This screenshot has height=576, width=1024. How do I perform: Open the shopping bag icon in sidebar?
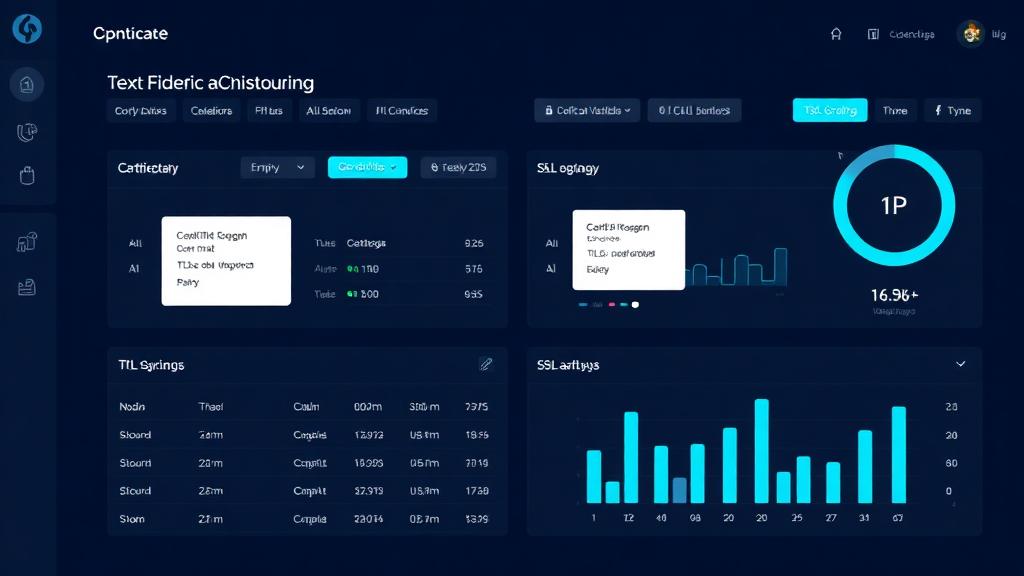(27, 178)
